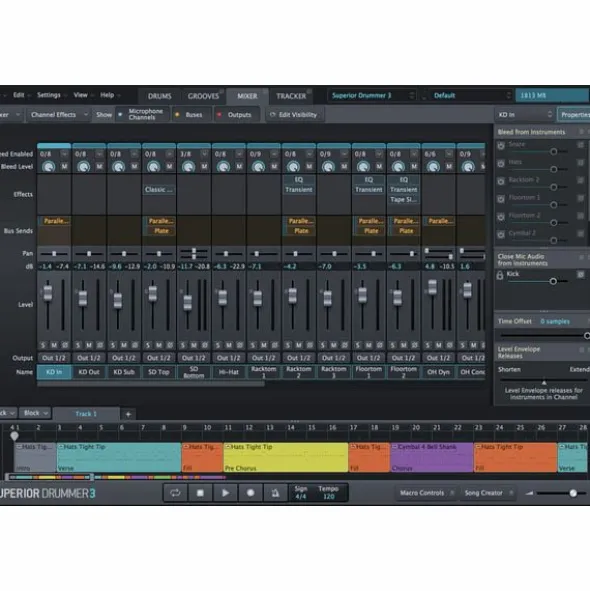Screen dimensions: 590x591
Task: Open the Block dropdown menu
Action: (x=35, y=413)
